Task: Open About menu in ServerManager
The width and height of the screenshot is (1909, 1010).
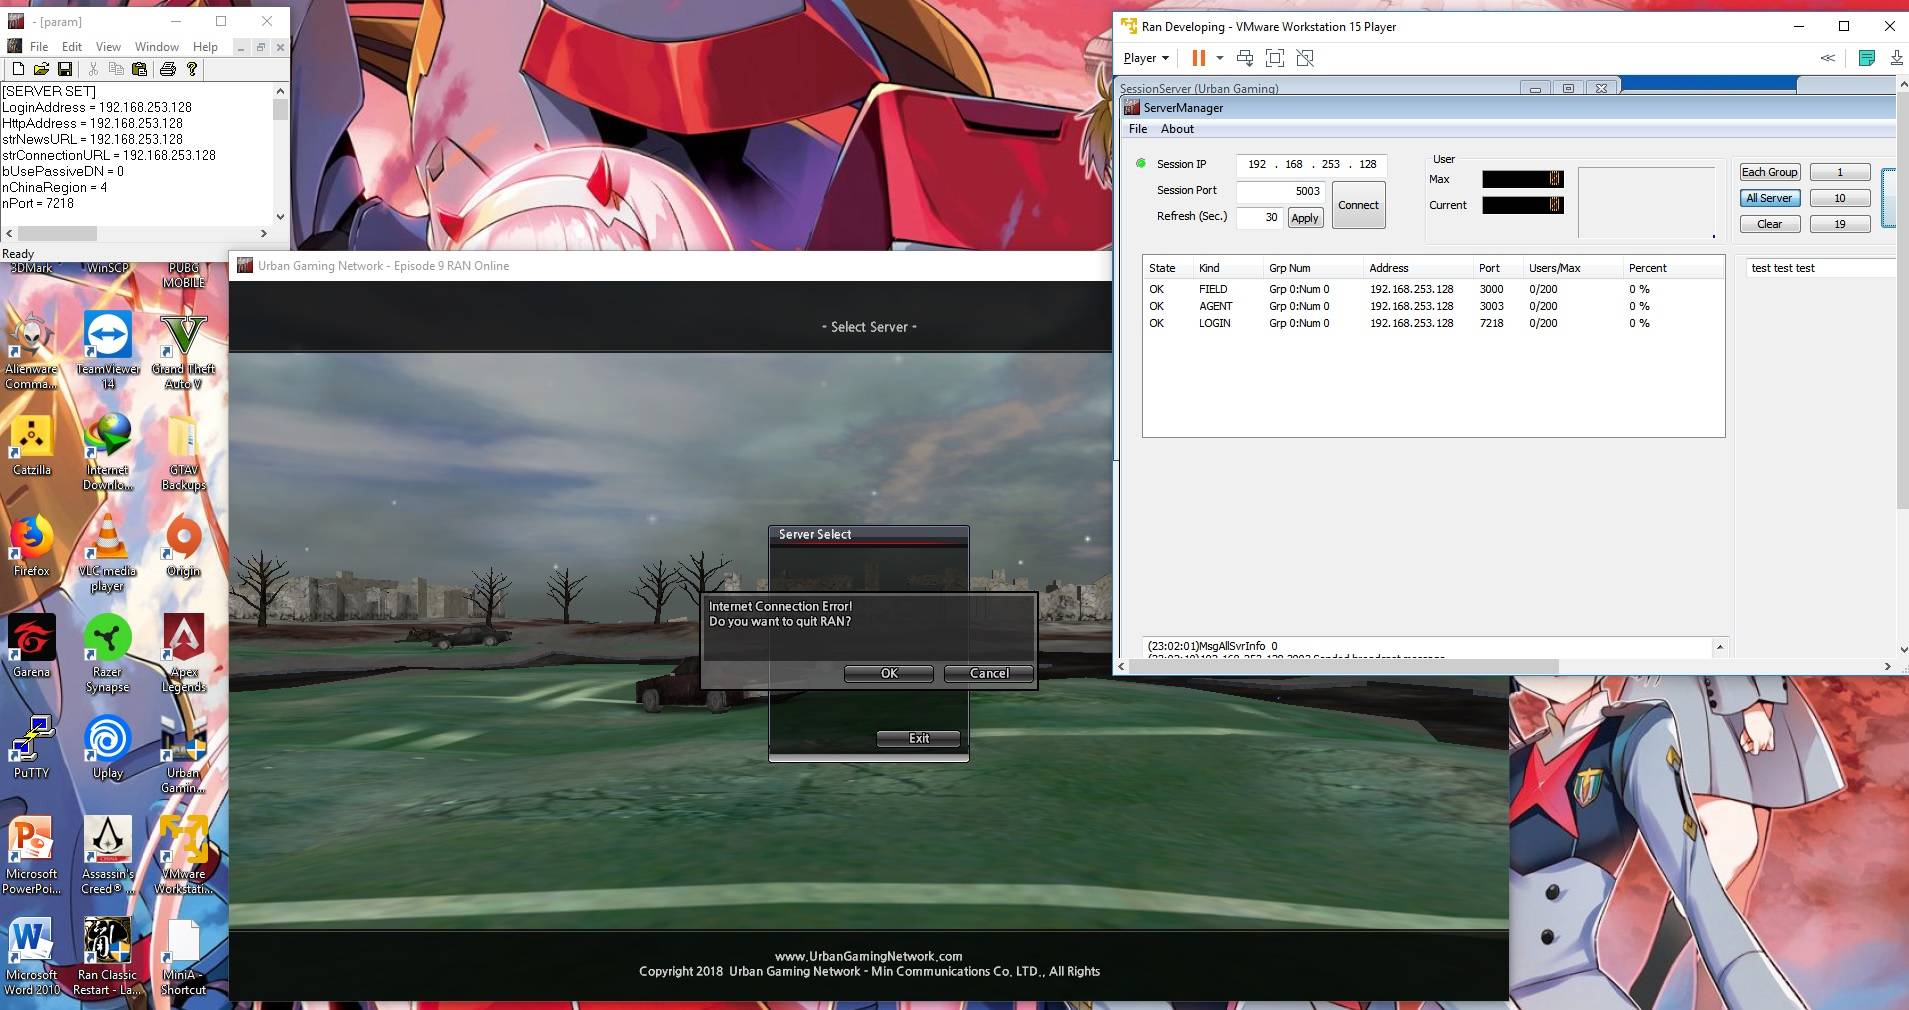Action: (1177, 129)
